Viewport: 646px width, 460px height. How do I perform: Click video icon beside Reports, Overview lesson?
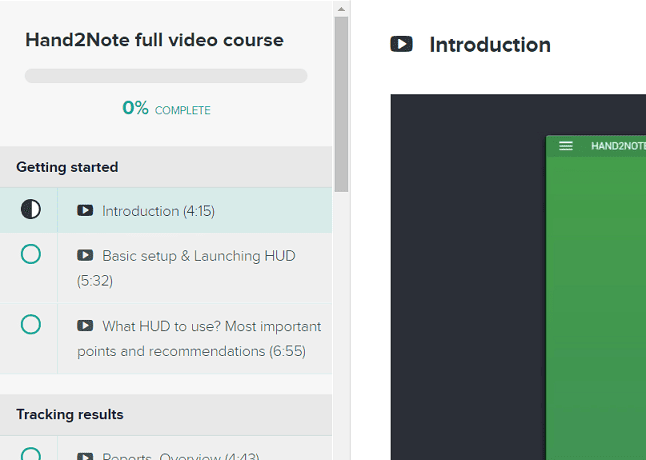tap(85, 457)
